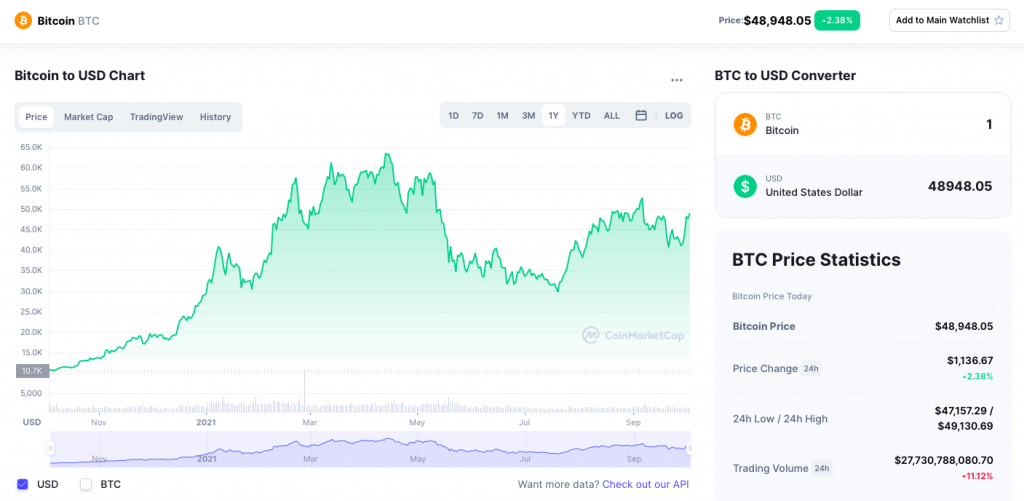Click the Bitcoin to USD Chart heading
Viewport: 1024px width, 501px height.
(80, 75)
